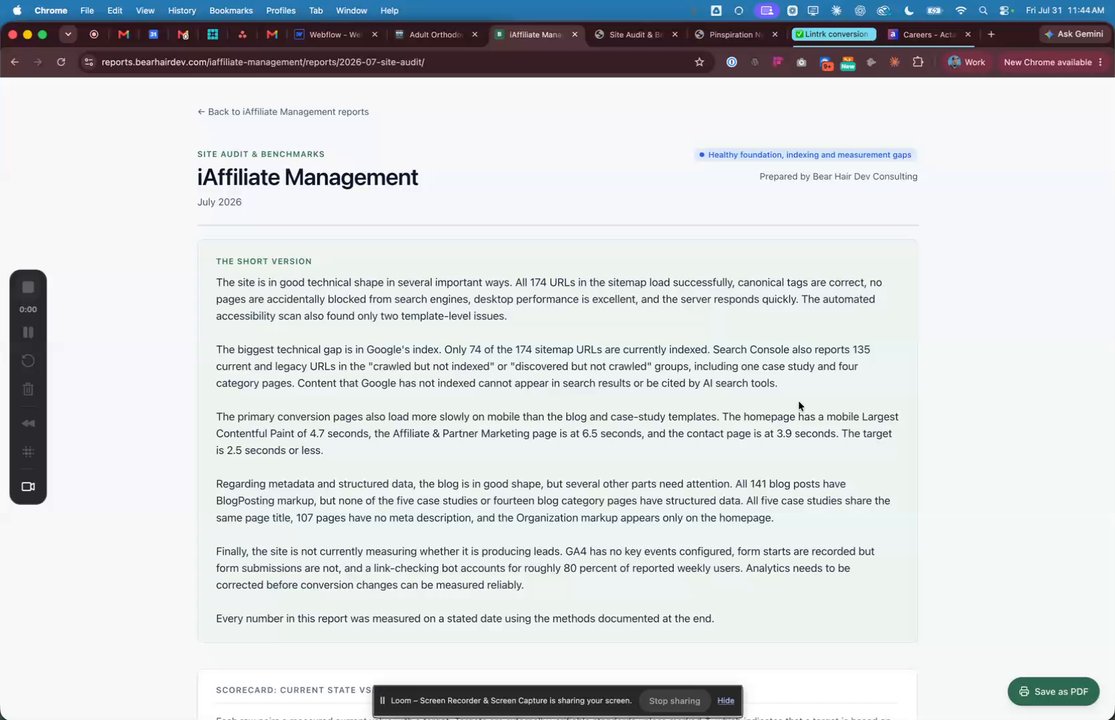Click the rewind icon in Loom control bar

[28, 423]
